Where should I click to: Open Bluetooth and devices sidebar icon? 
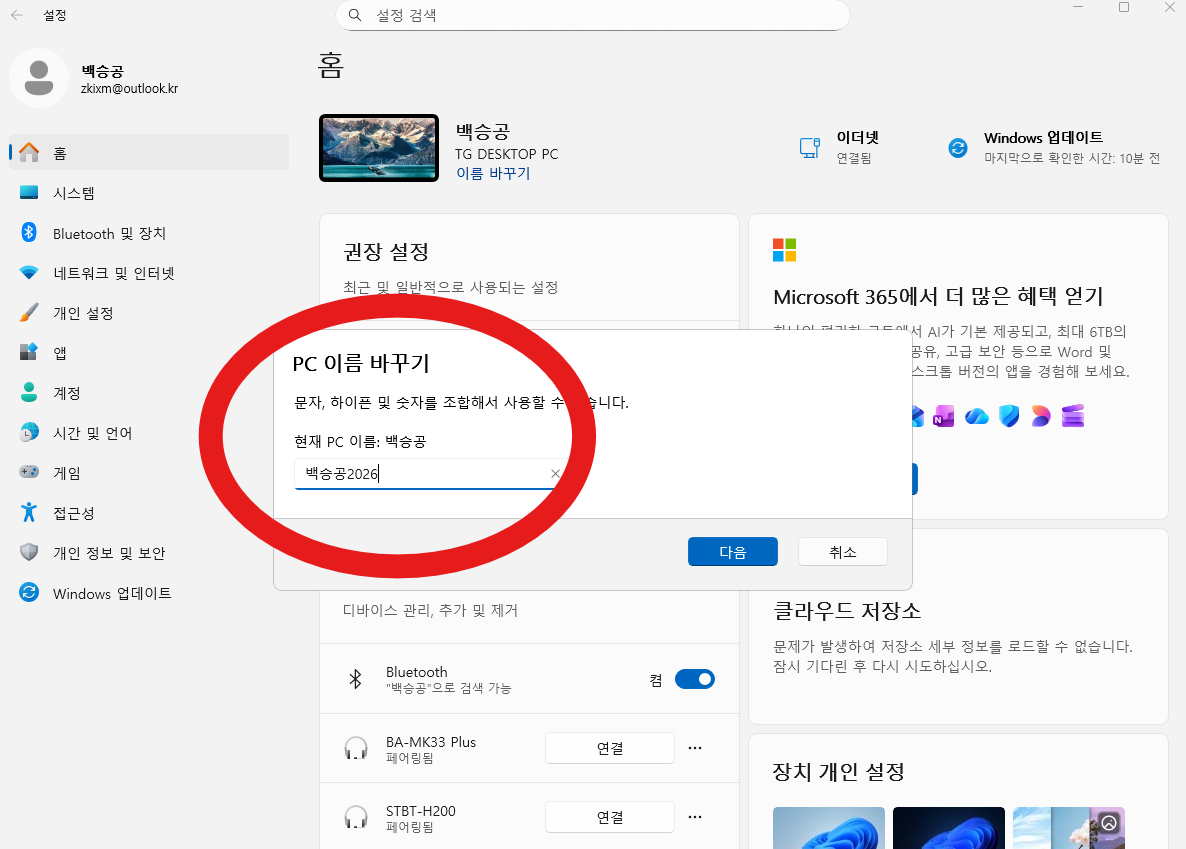(29, 233)
